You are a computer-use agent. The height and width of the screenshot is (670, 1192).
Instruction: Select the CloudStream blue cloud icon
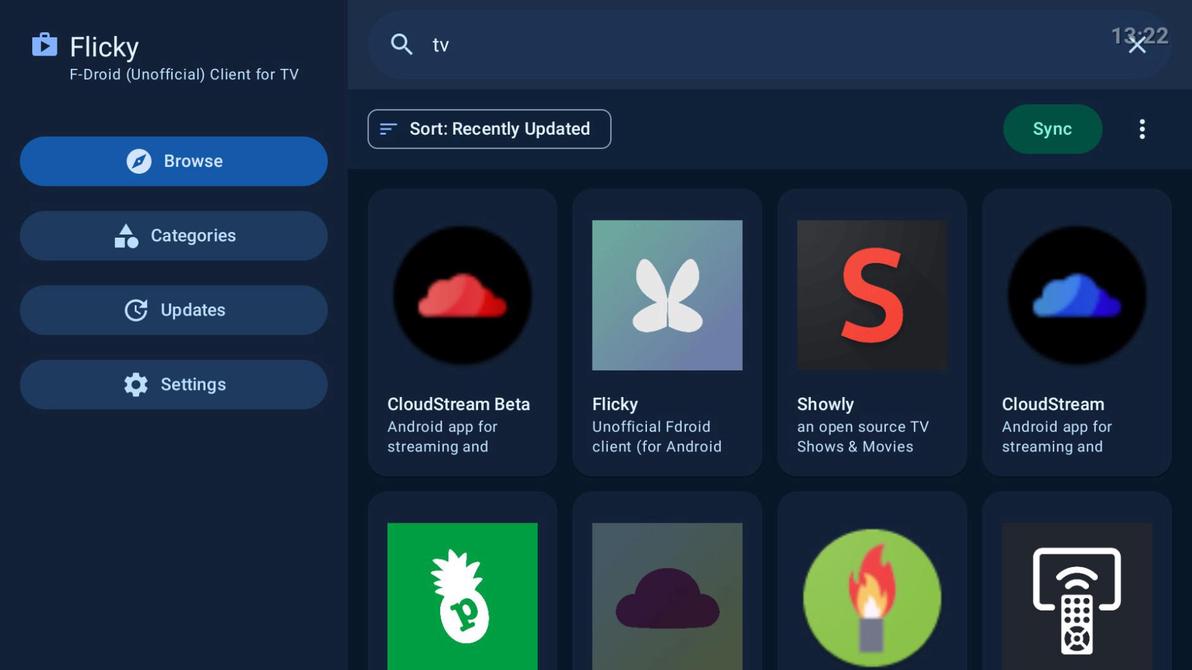click(x=1076, y=295)
